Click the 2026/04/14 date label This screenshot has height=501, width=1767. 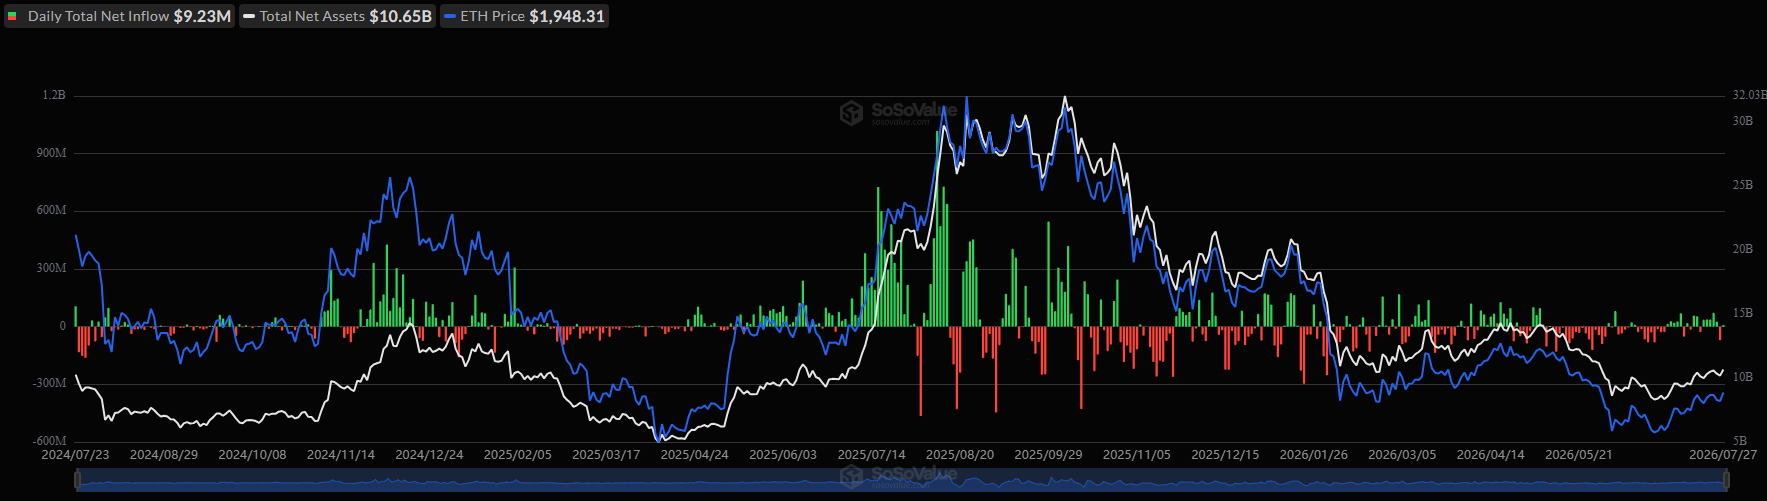coord(1490,454)
